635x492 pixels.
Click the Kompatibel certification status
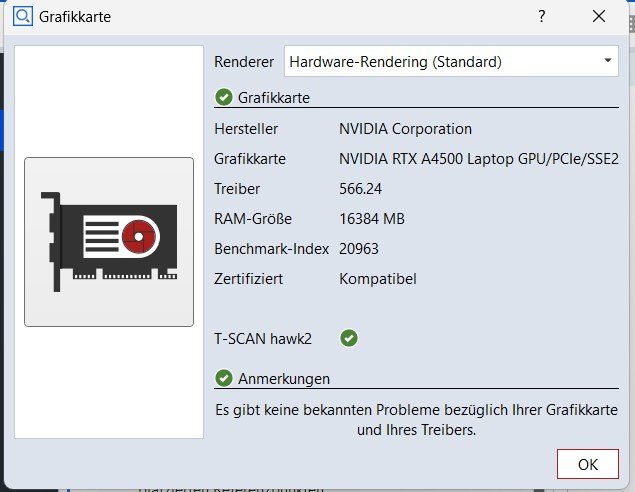(378, 279)
